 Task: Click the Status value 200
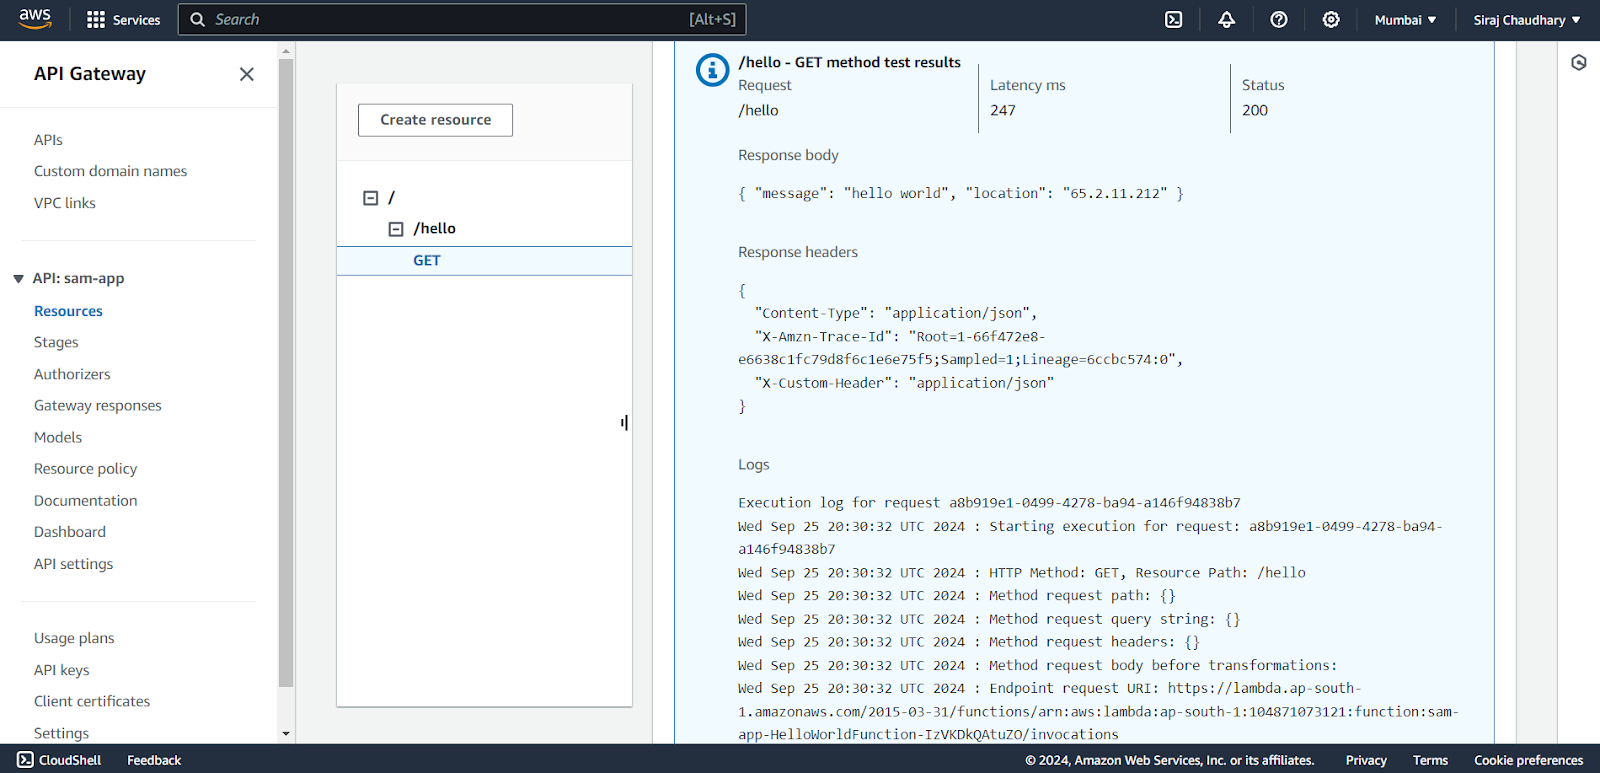[1255, 110]
